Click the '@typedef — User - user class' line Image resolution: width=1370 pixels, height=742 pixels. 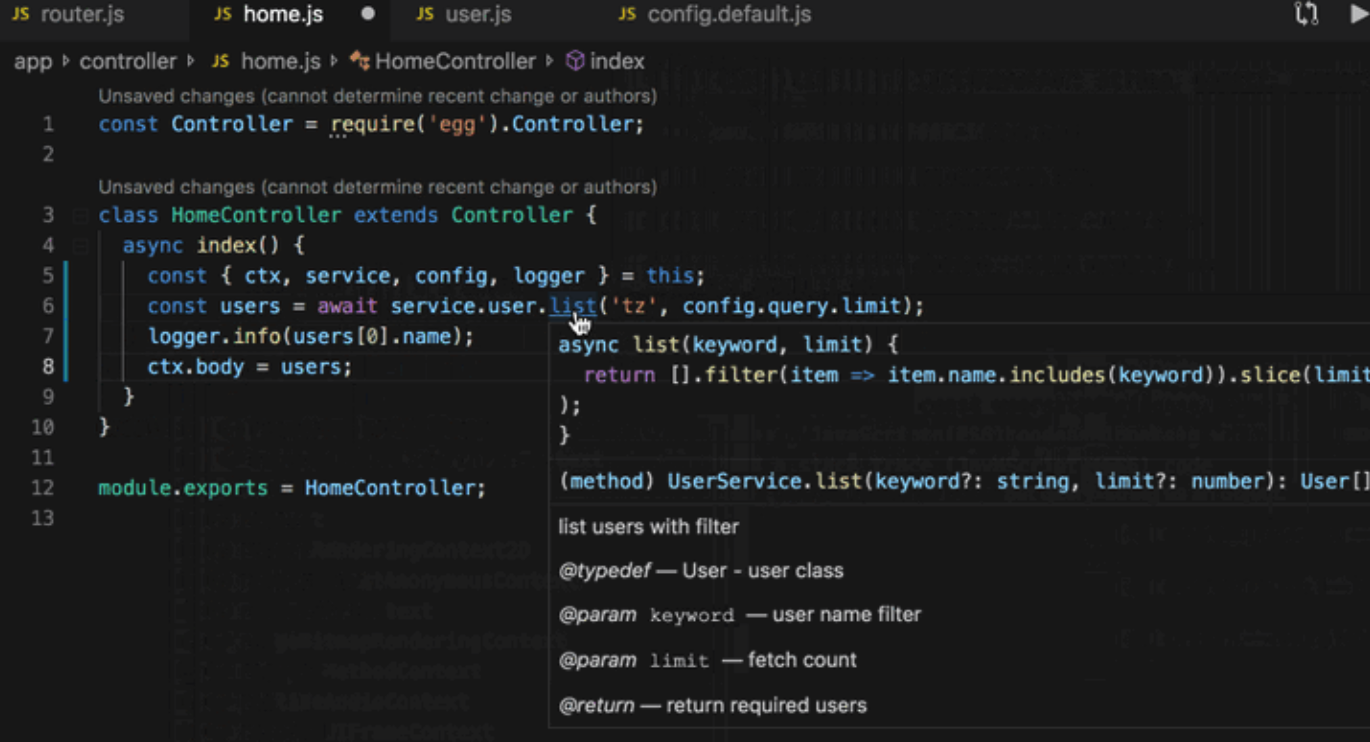[x=701, y=571]
